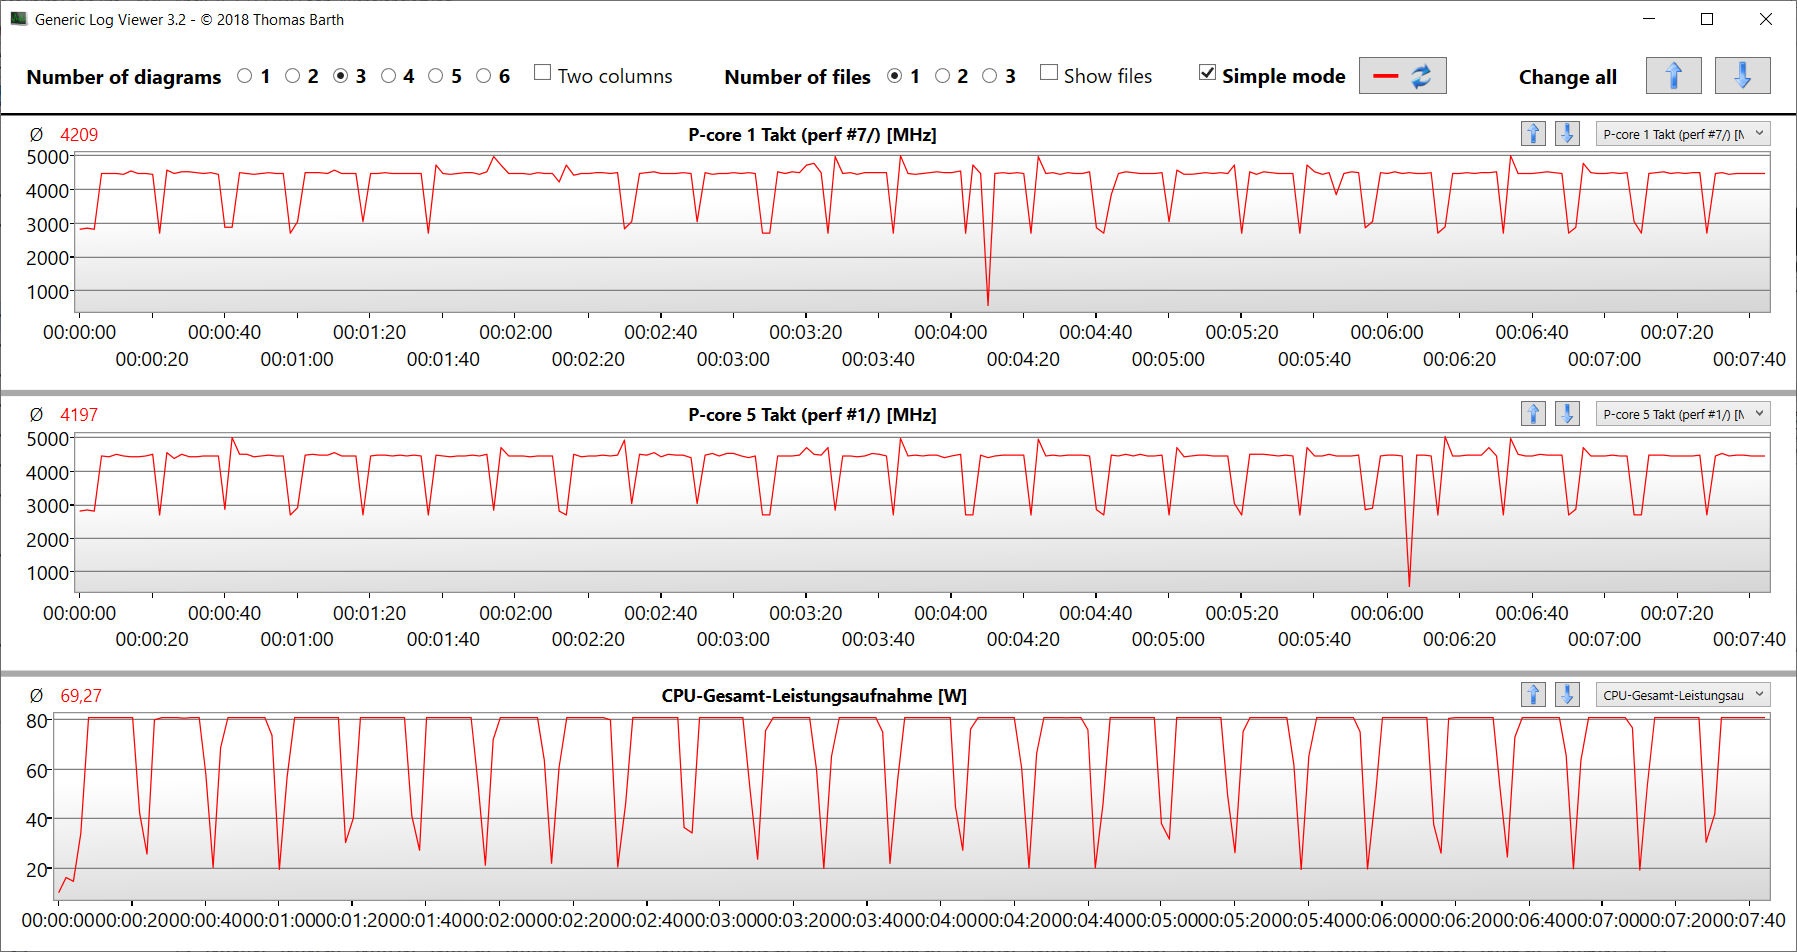
Task: Click up arrow for CPU power diagram
Action: coord(1533,695)
